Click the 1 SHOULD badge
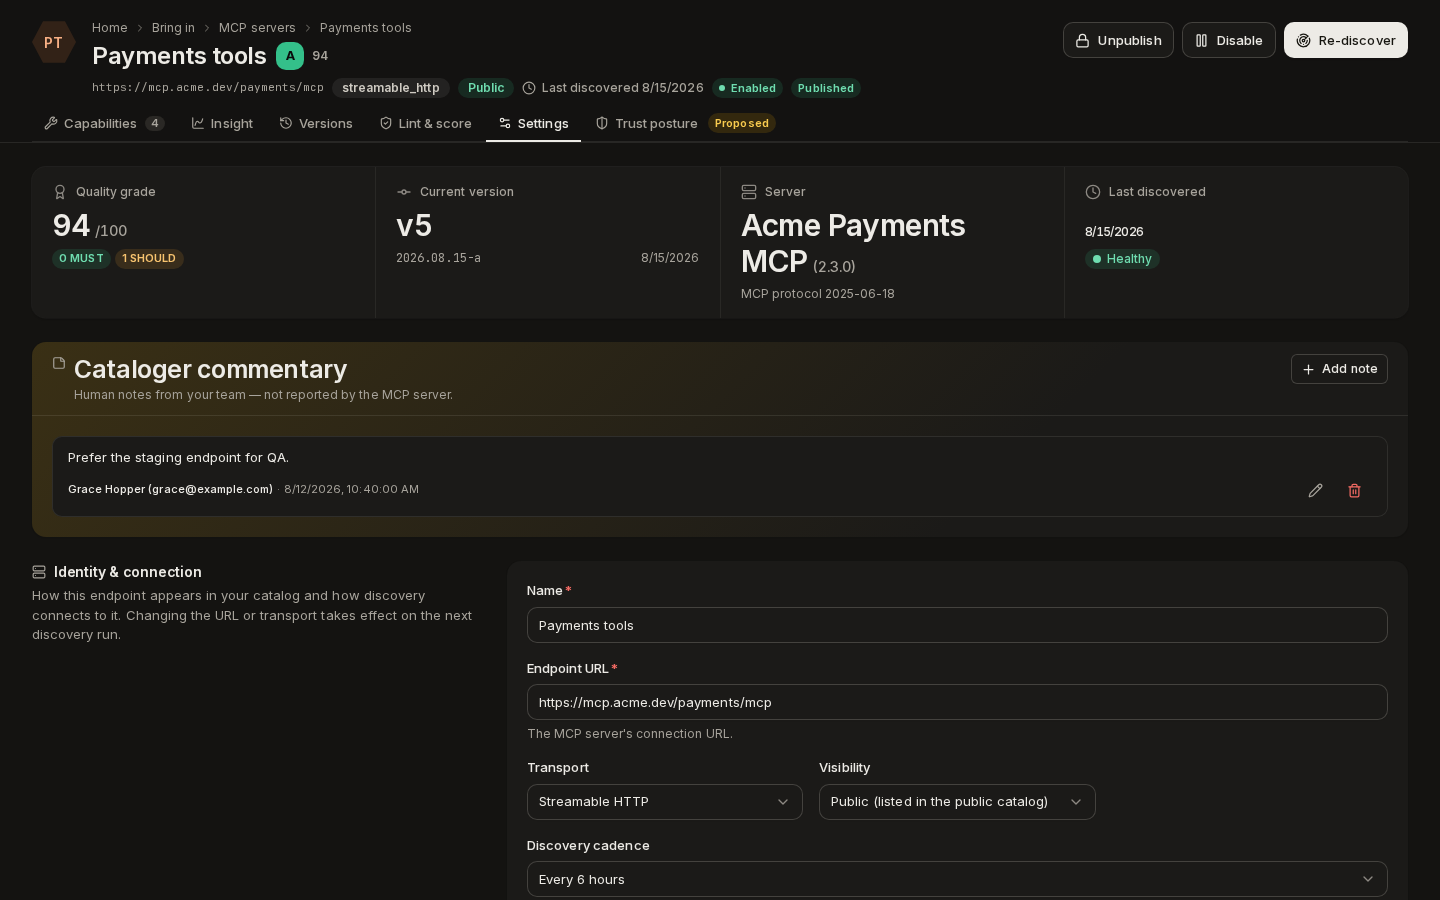This screenshot has height=900, width=1440. [149, 258]
